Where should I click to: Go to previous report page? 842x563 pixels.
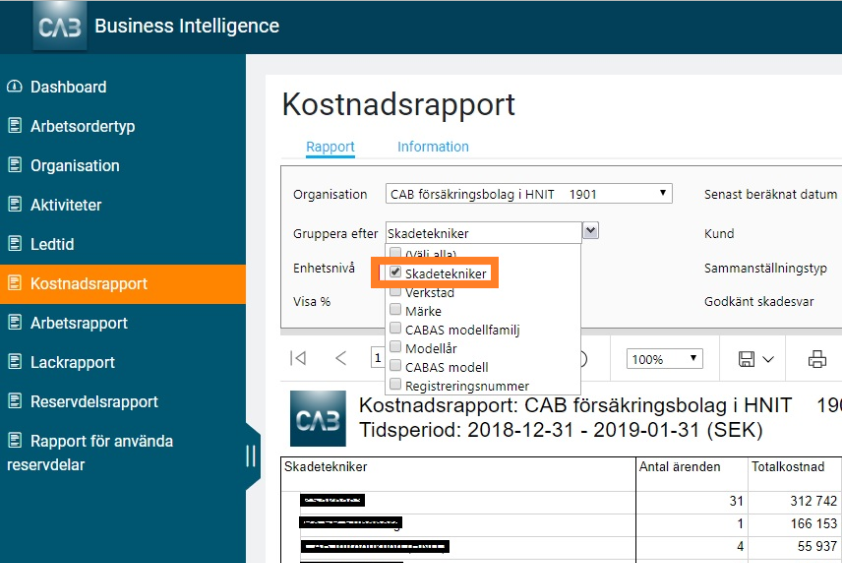click(341, 358)
